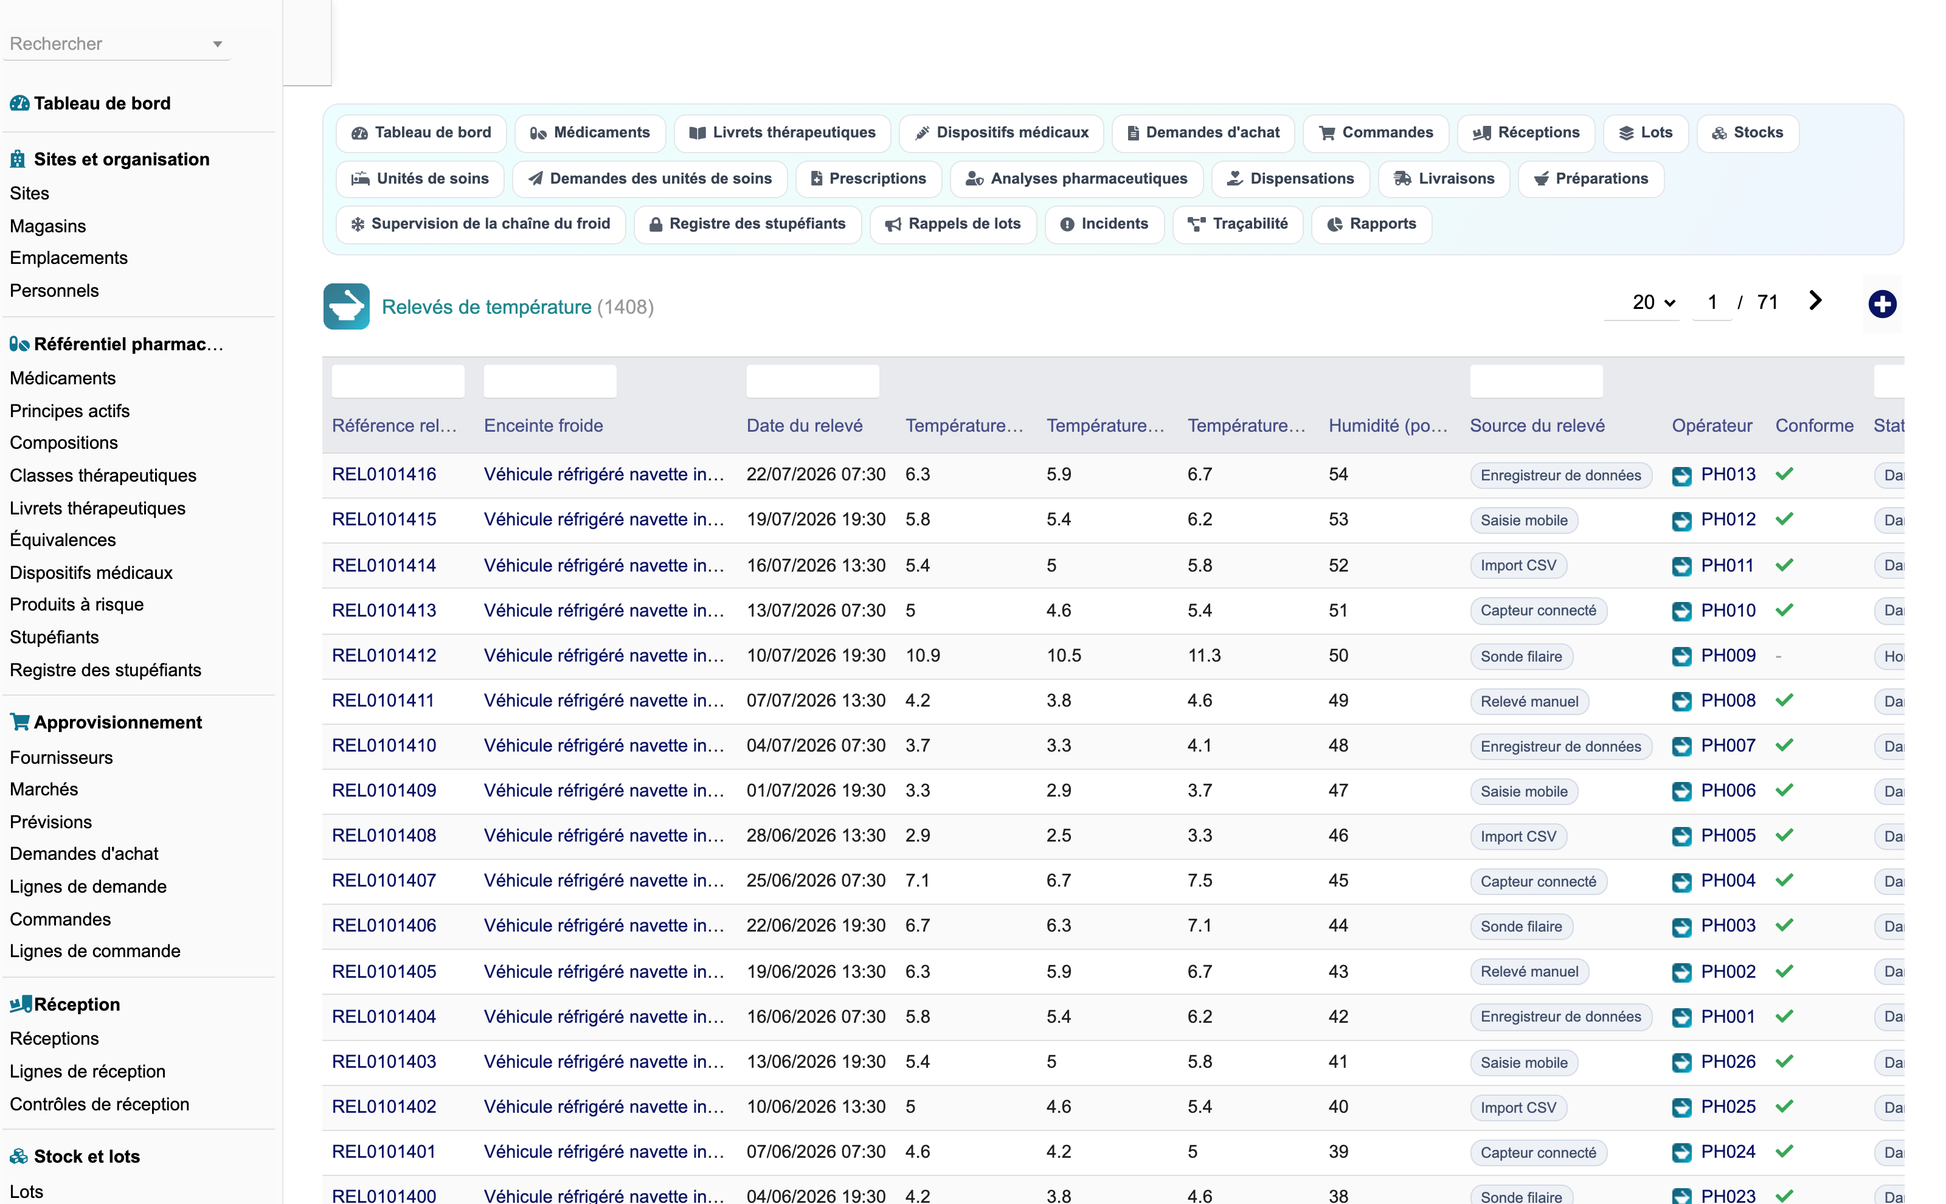Click the Date du relevé filter field
This screenshot has height=1204, width=1946.
[x=813, y=381]
